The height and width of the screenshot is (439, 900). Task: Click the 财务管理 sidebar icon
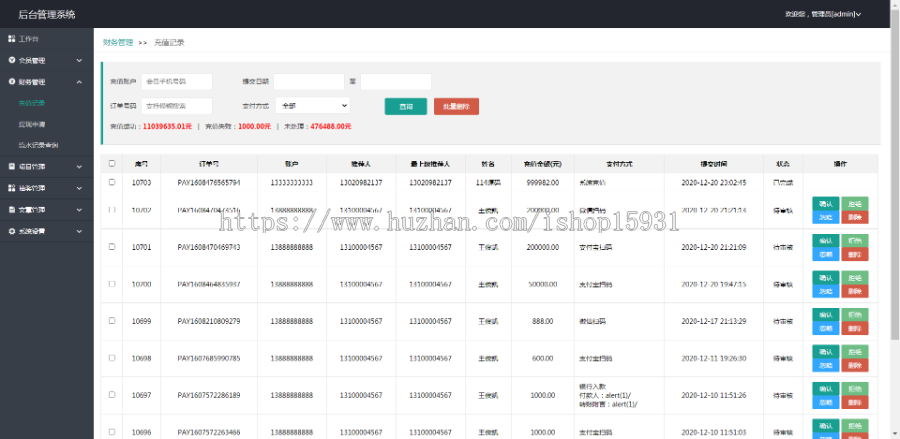[12, 82]
